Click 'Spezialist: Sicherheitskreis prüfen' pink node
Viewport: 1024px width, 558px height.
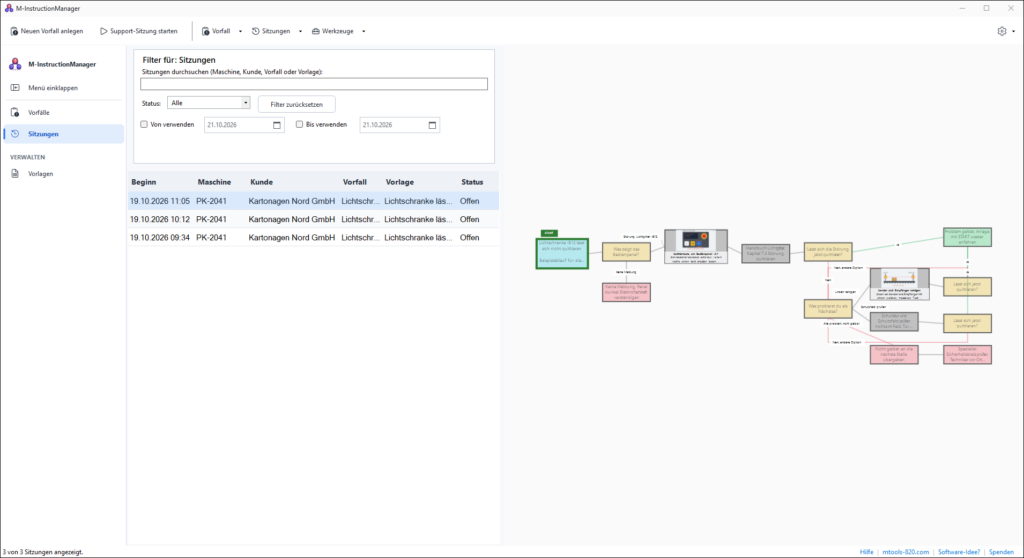pos(967,354)
